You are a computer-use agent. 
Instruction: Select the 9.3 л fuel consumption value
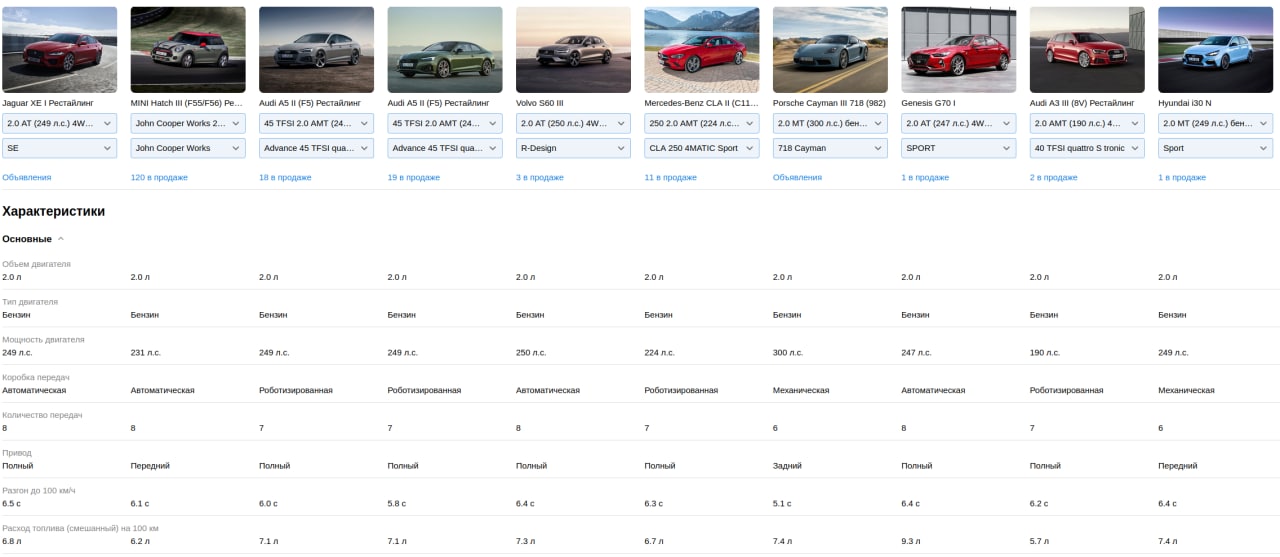pyautogui.click(x=911, y=541)
